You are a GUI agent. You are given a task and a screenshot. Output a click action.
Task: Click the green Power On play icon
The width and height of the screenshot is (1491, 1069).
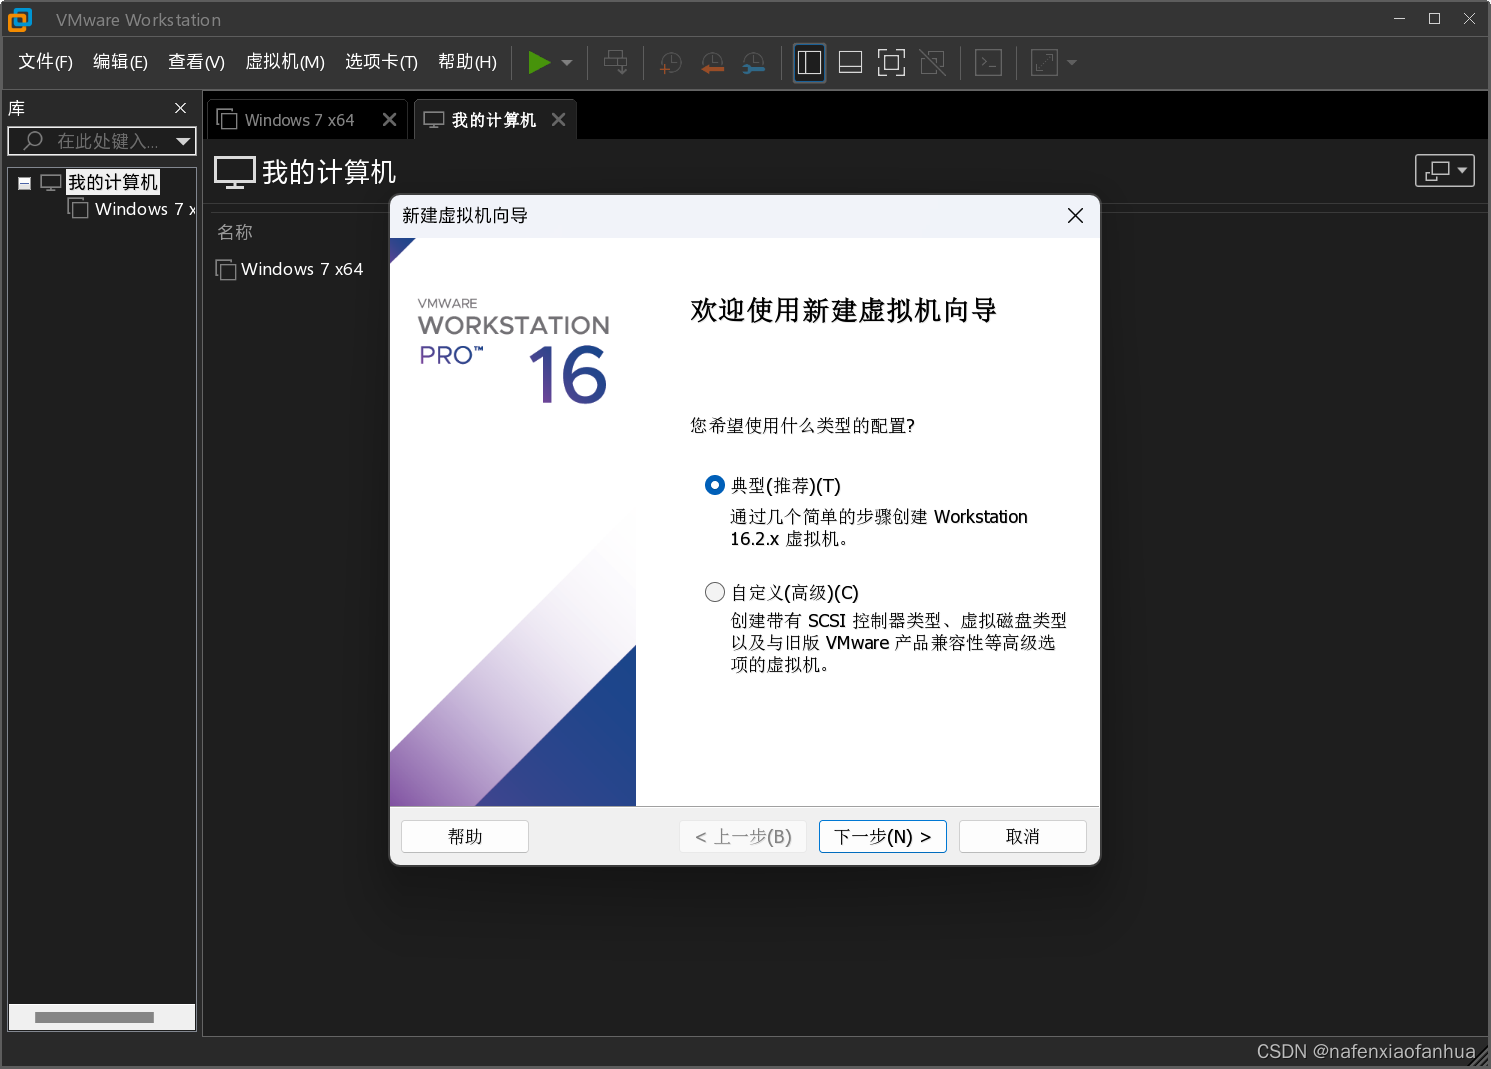click(x=539, y=62)
